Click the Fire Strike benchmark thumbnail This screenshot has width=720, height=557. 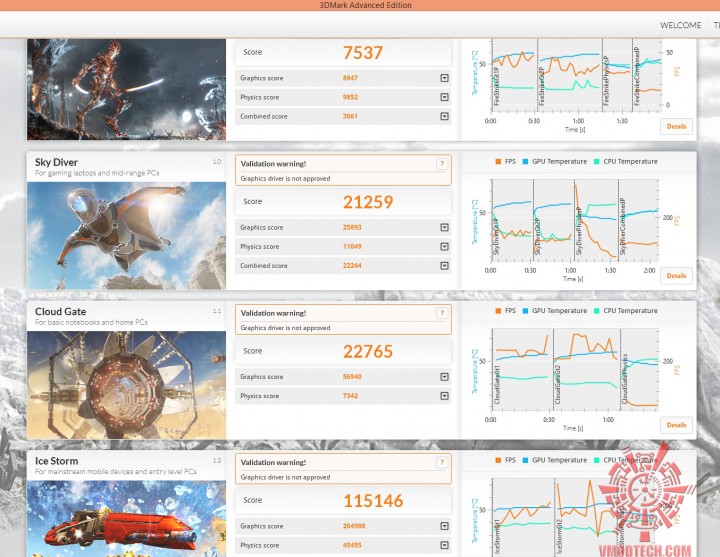126,90
